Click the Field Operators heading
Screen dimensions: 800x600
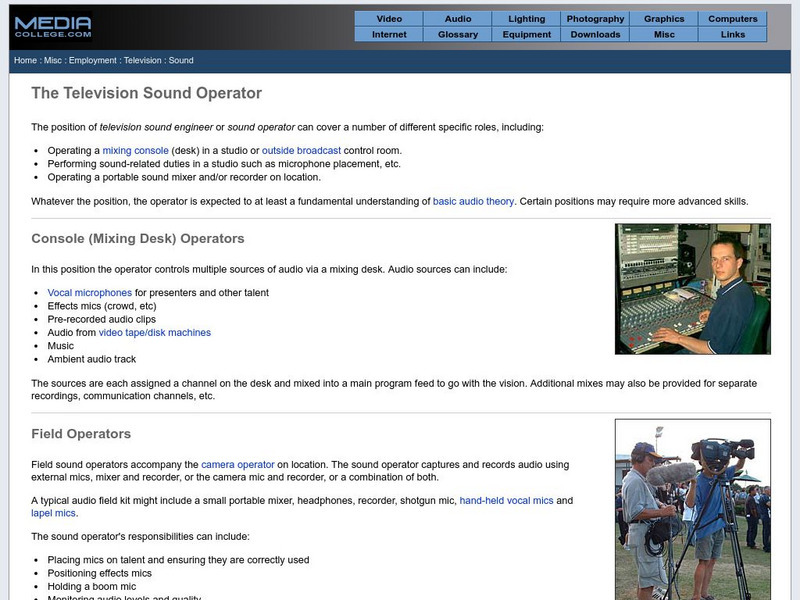click(x=81, y=434)
